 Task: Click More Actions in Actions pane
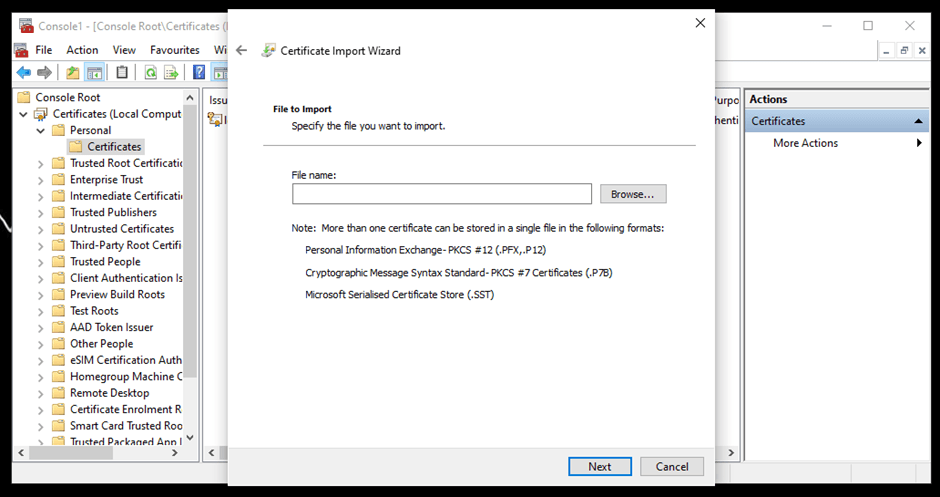[x=805, y=143]
